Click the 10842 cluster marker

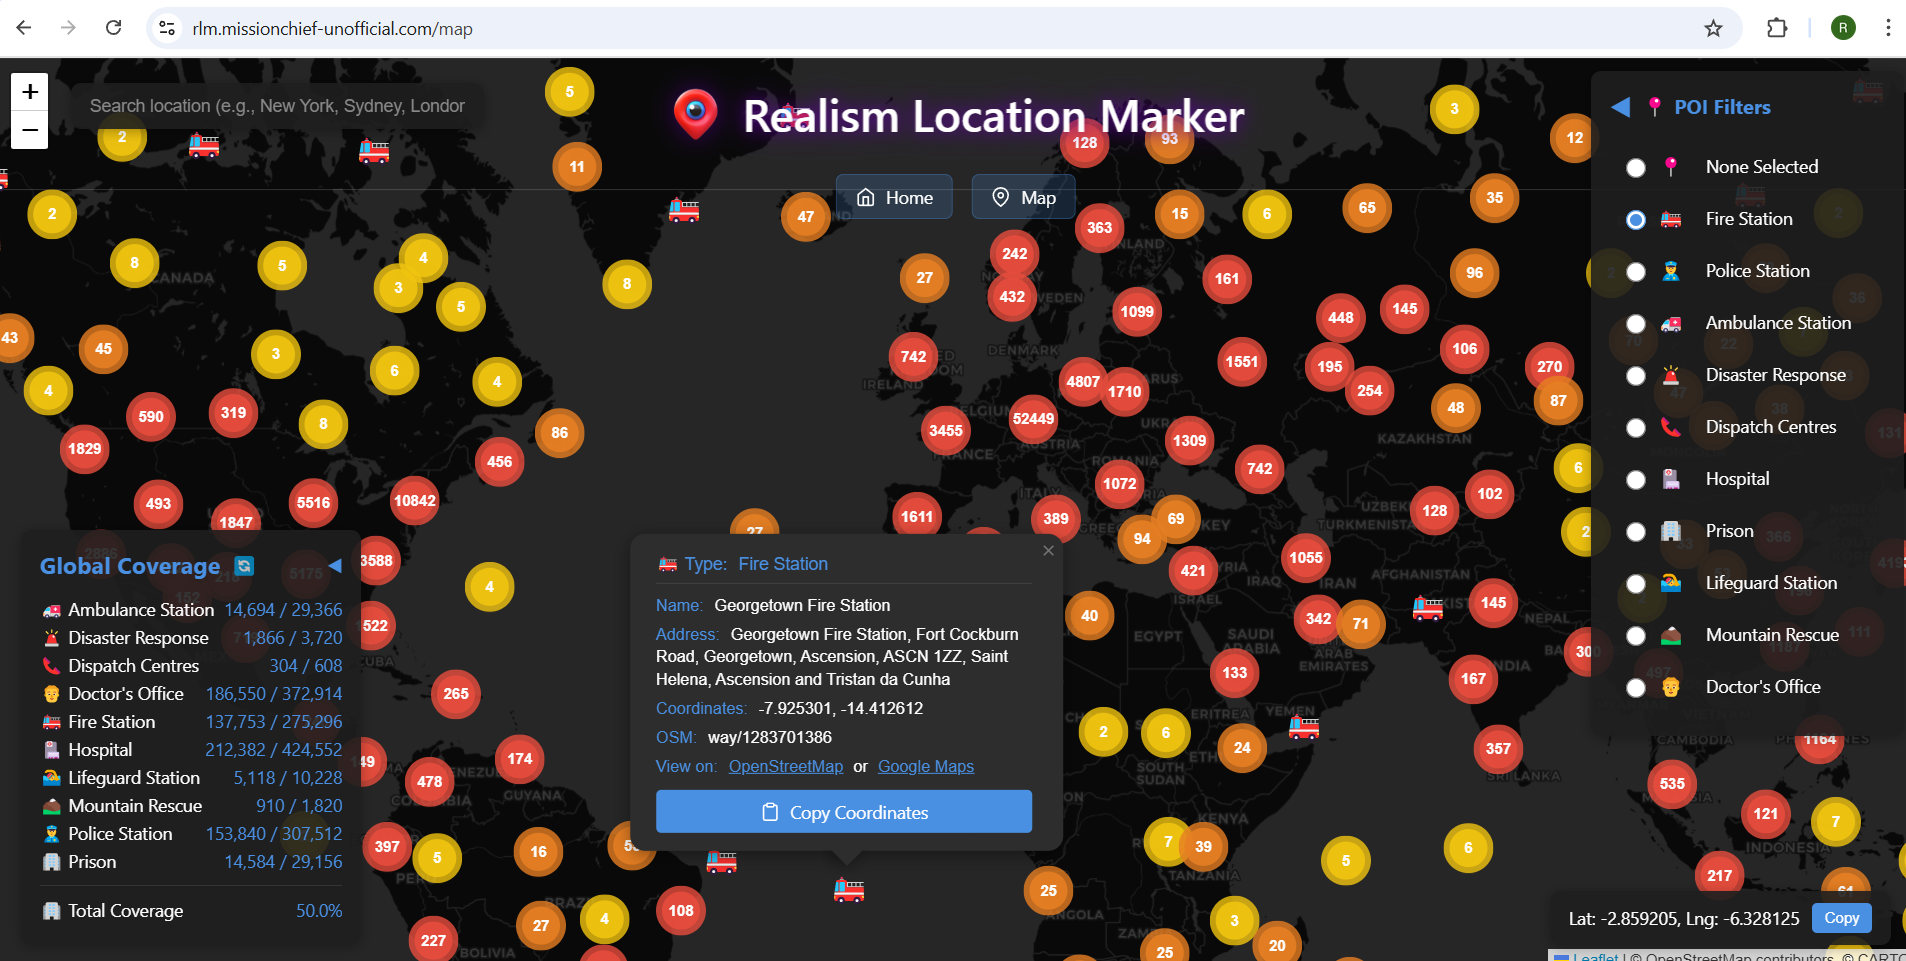[415, 501]
